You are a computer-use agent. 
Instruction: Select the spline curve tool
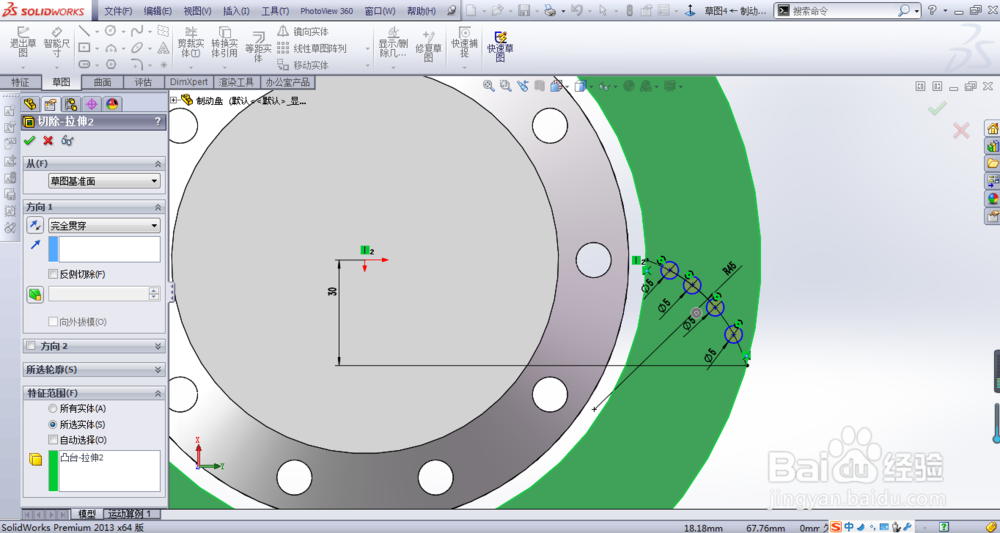(137, 31)
